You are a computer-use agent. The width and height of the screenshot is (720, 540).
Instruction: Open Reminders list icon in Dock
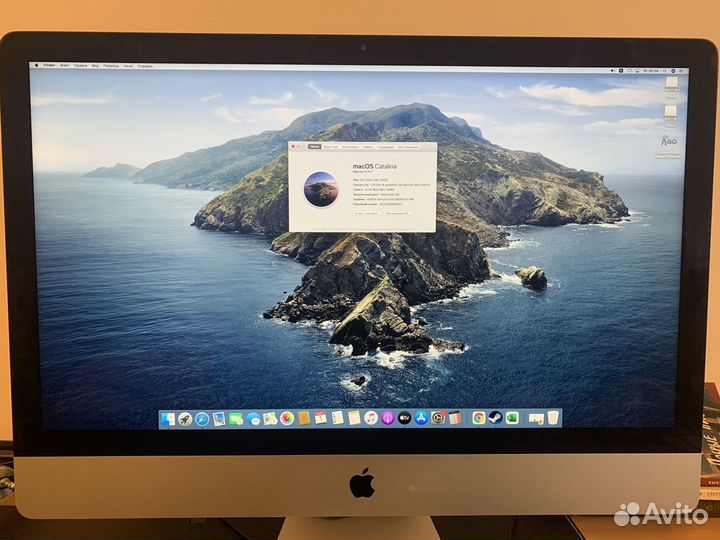coord(338,418)
